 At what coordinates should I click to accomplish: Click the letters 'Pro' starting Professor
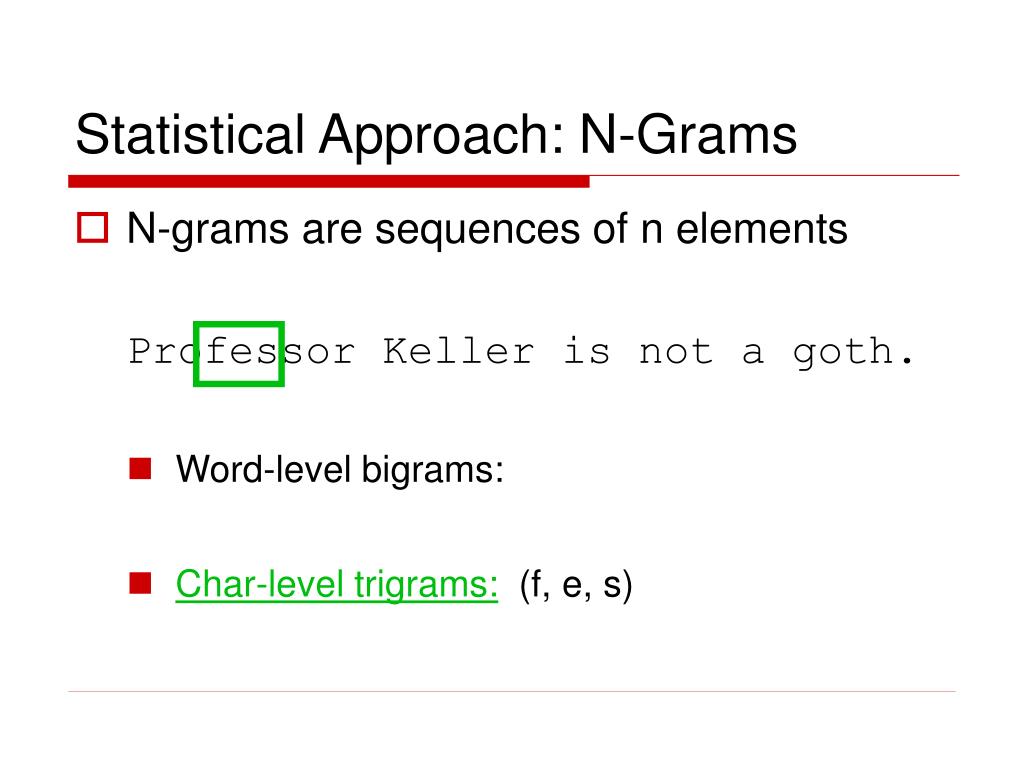(162, 352)
